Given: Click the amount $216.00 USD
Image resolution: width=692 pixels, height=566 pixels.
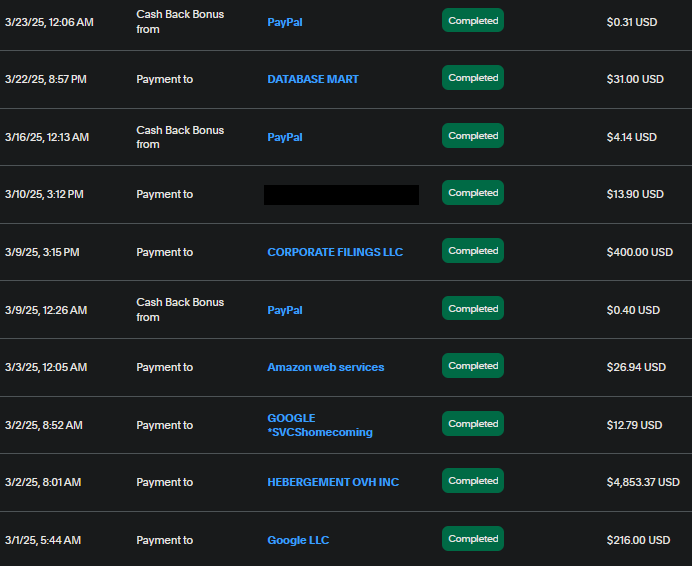Looking at the screenshot, I should pos(638,540).
